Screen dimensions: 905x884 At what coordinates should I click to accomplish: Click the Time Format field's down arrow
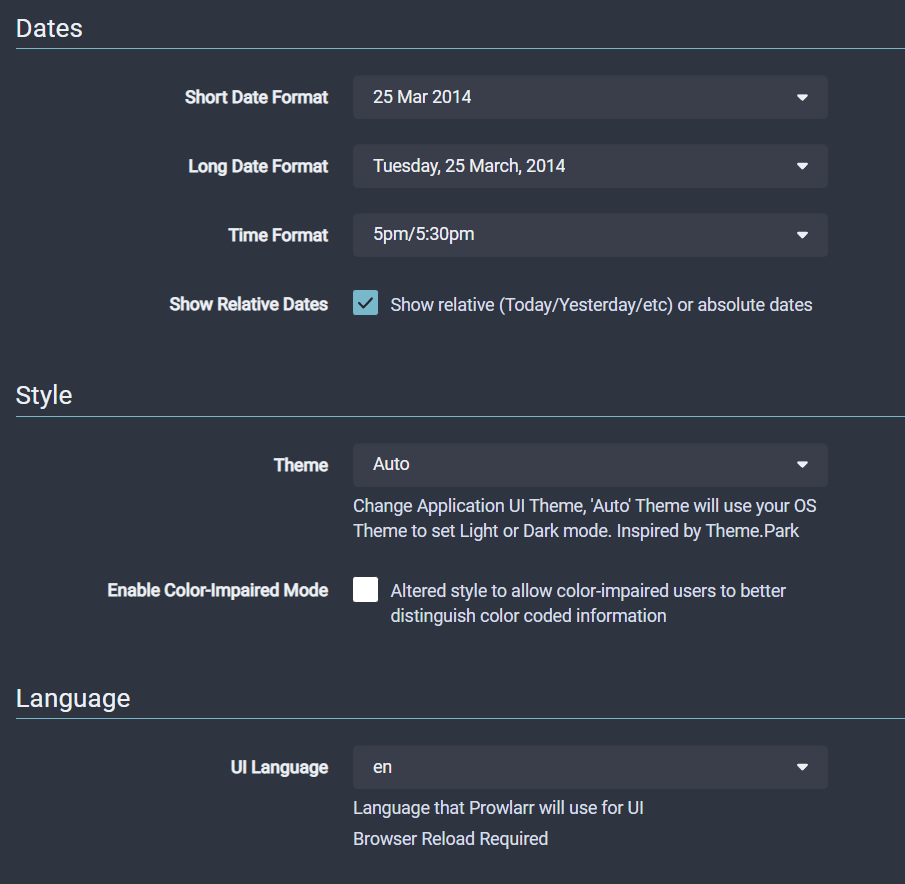pyautogui.click(x=802, y=235)
